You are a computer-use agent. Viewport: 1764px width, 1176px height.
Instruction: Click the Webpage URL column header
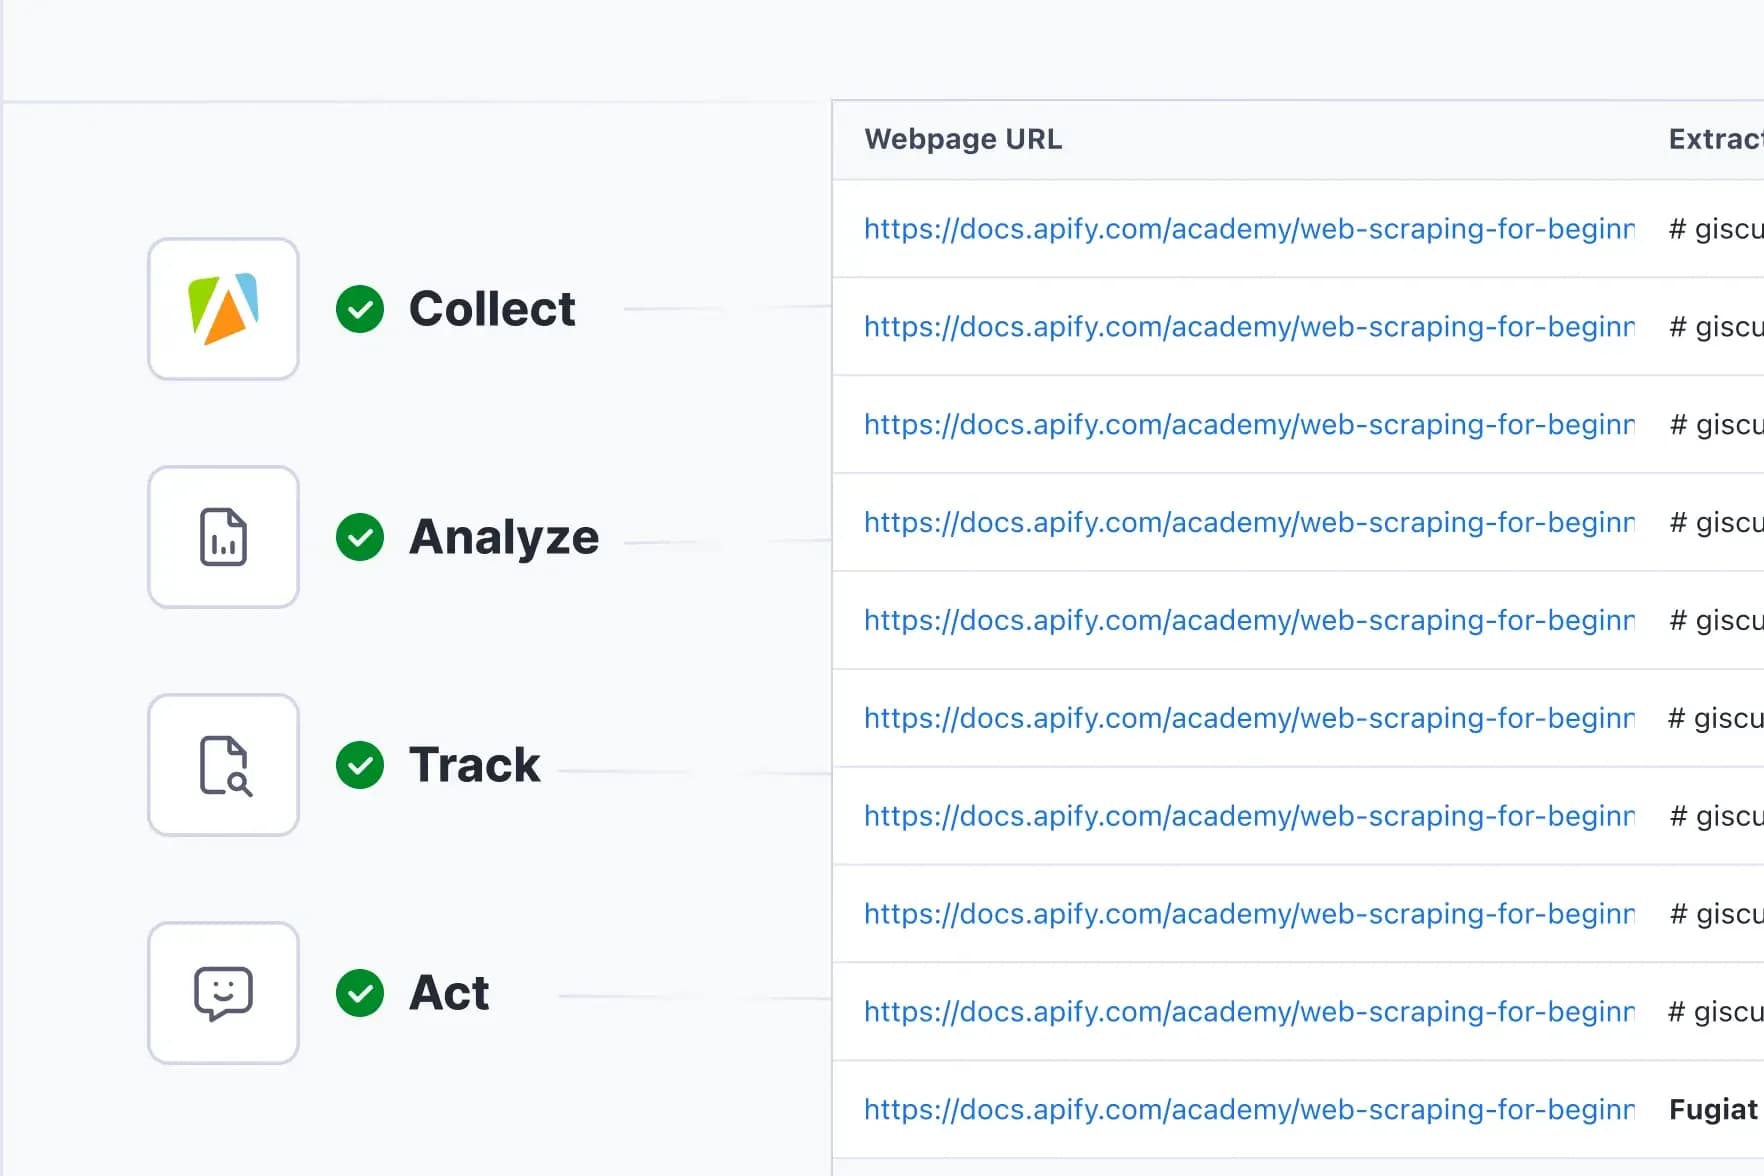click(963, 139)
